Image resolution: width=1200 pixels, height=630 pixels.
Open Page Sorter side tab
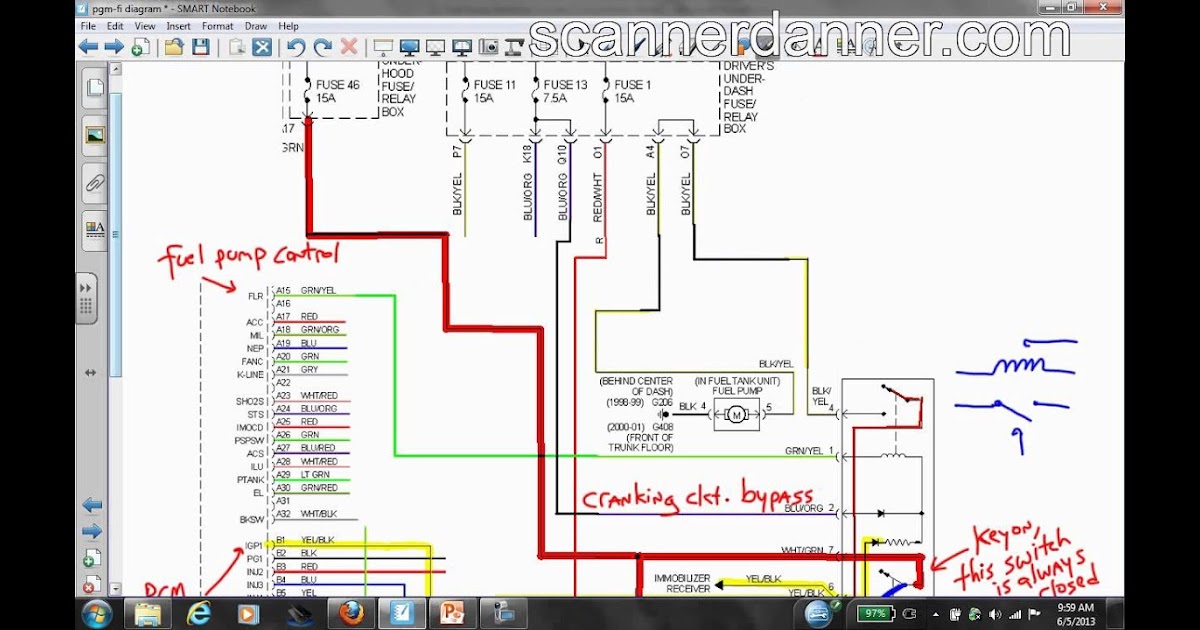[95, 88]
